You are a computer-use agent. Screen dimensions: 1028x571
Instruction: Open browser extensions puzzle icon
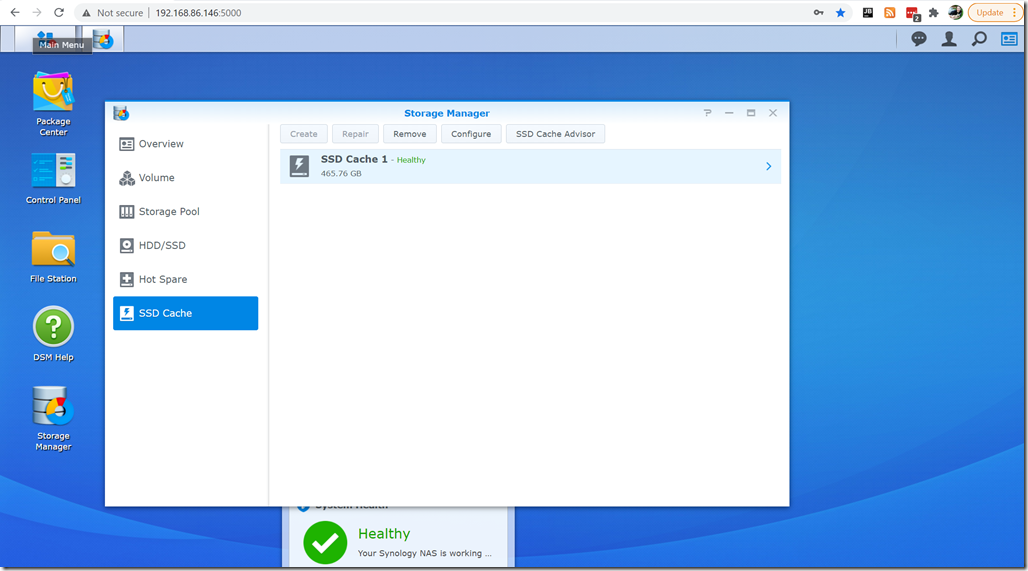point(934,12)
